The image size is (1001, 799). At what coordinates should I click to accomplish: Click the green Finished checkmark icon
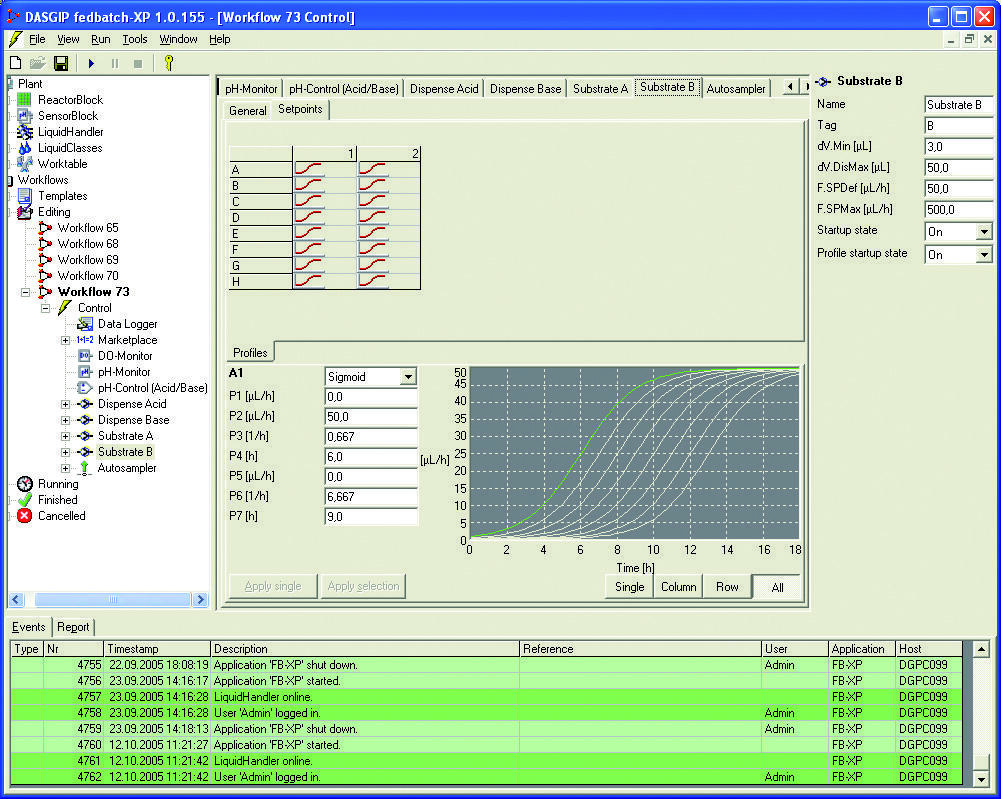[x=25, y=500]
